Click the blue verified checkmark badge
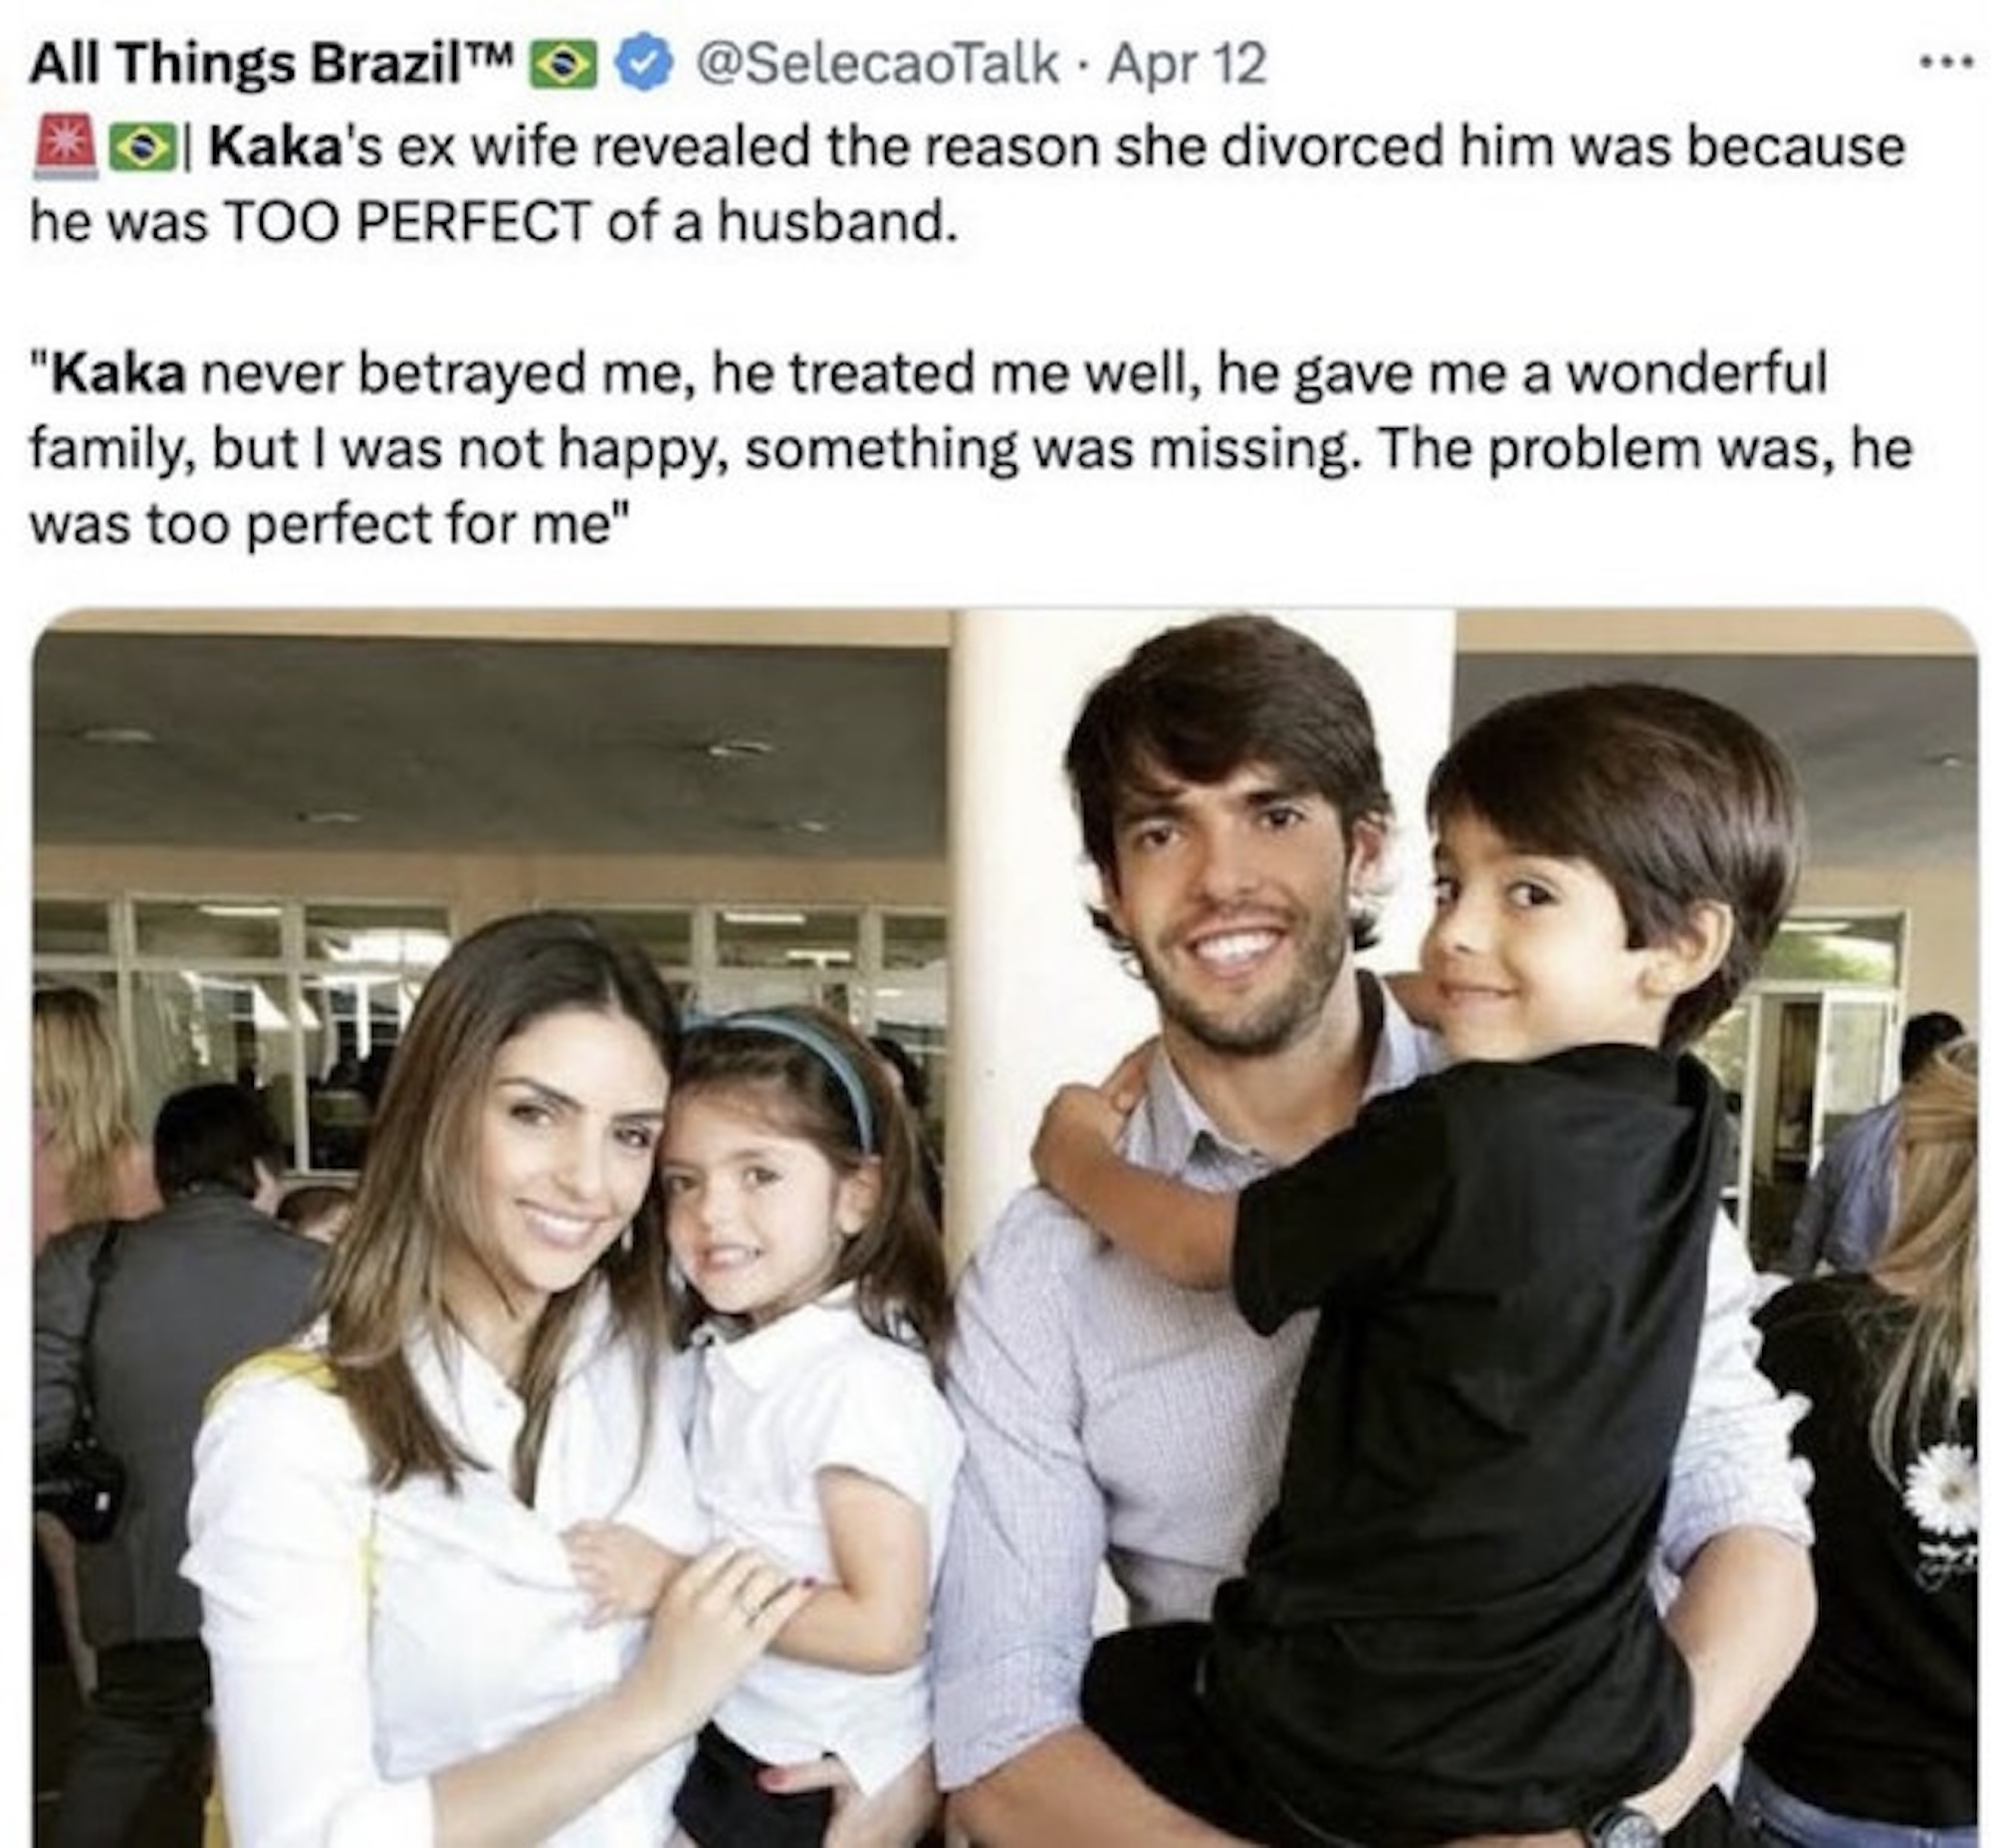This screenshot has width=1991, height=1848. (646, 66)
